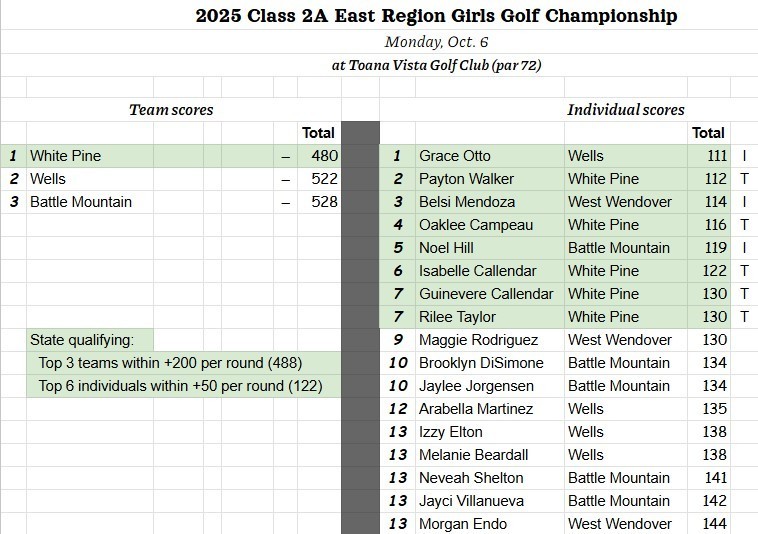Select the "Team scores" header cell
Image resolution: width=758 pixels, height=534 pixels.
coord(171,110)
